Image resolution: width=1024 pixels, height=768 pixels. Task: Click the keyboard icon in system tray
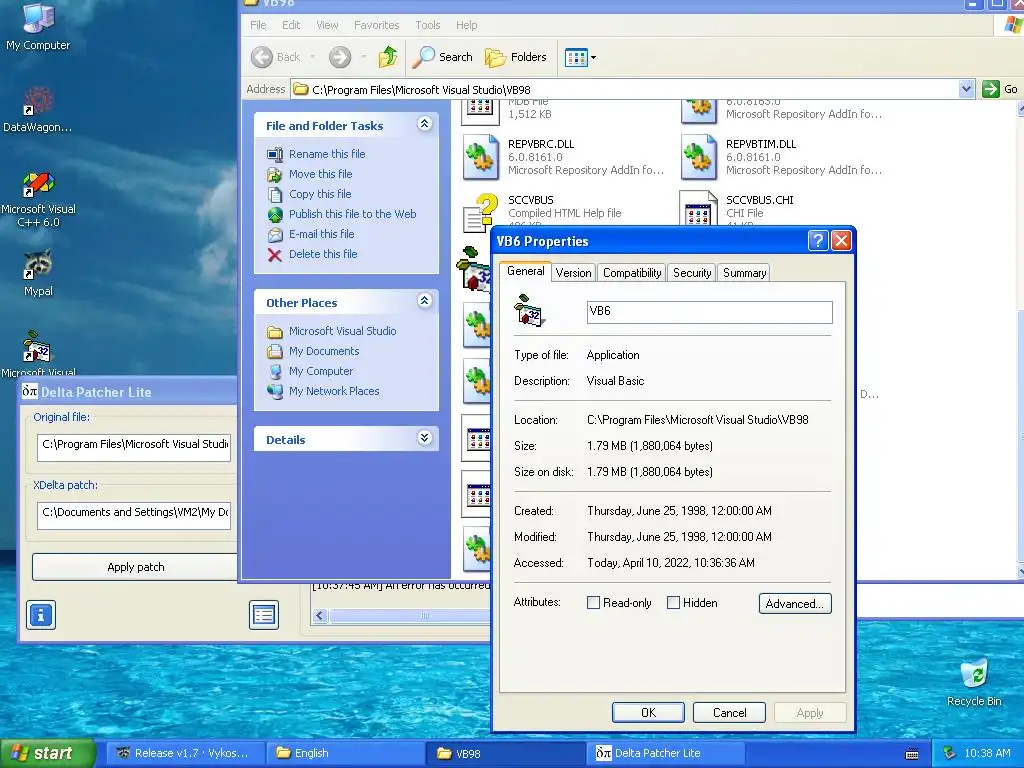click(912, 754)
